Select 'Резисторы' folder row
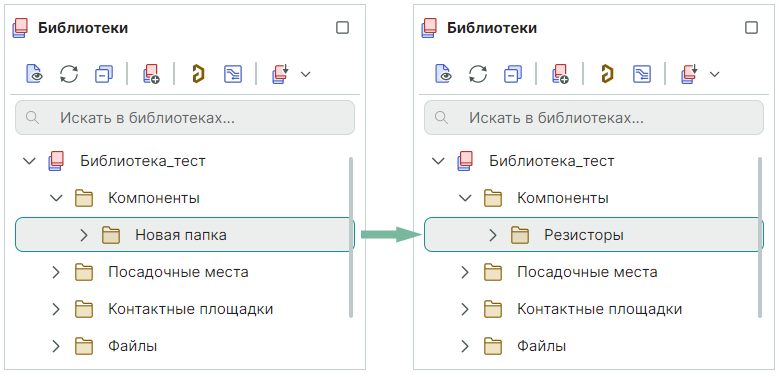Screen dimensions: 779x377 [594, 234]
